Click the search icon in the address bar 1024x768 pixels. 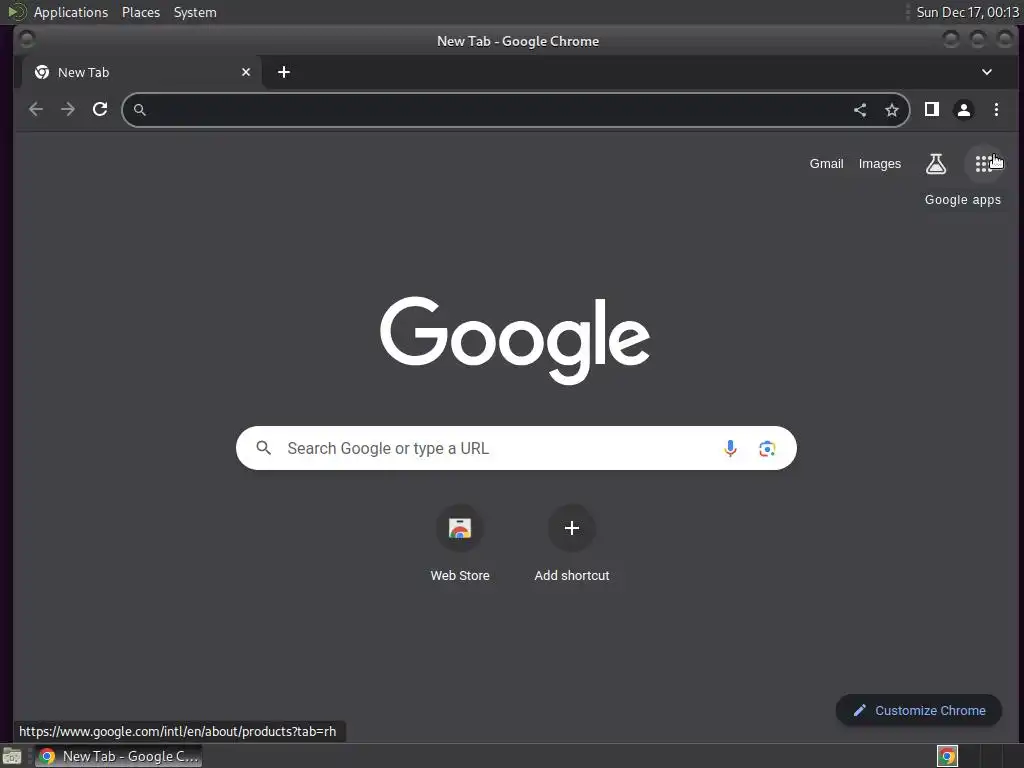tap(140, 110)
